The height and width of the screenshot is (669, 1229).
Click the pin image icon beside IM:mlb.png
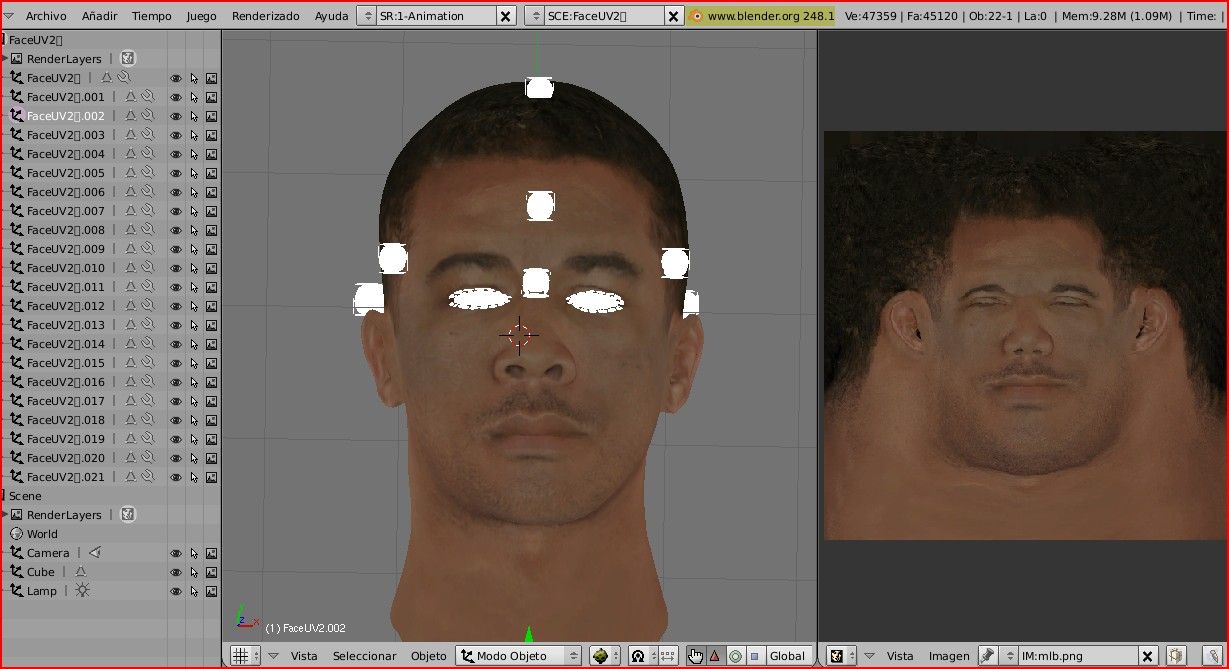click(988, 656)
